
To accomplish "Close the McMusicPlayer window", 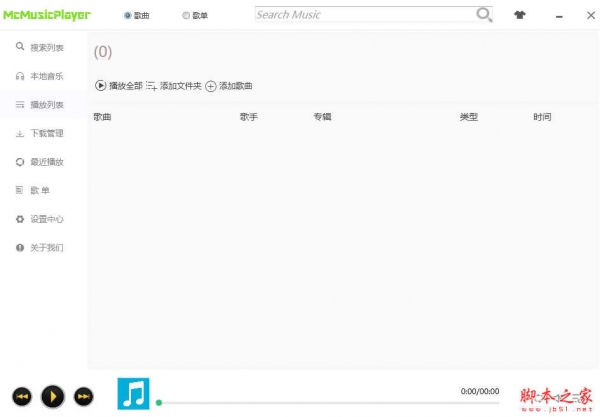I will [x=591, y=15].
